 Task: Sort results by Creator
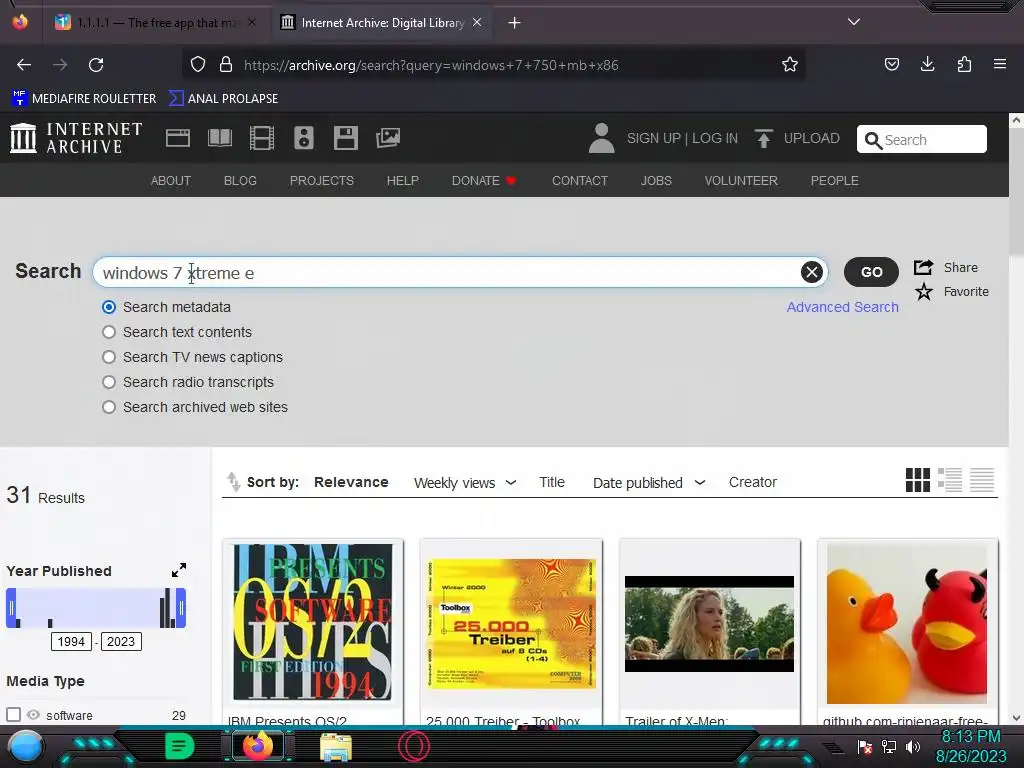(752, 482)
